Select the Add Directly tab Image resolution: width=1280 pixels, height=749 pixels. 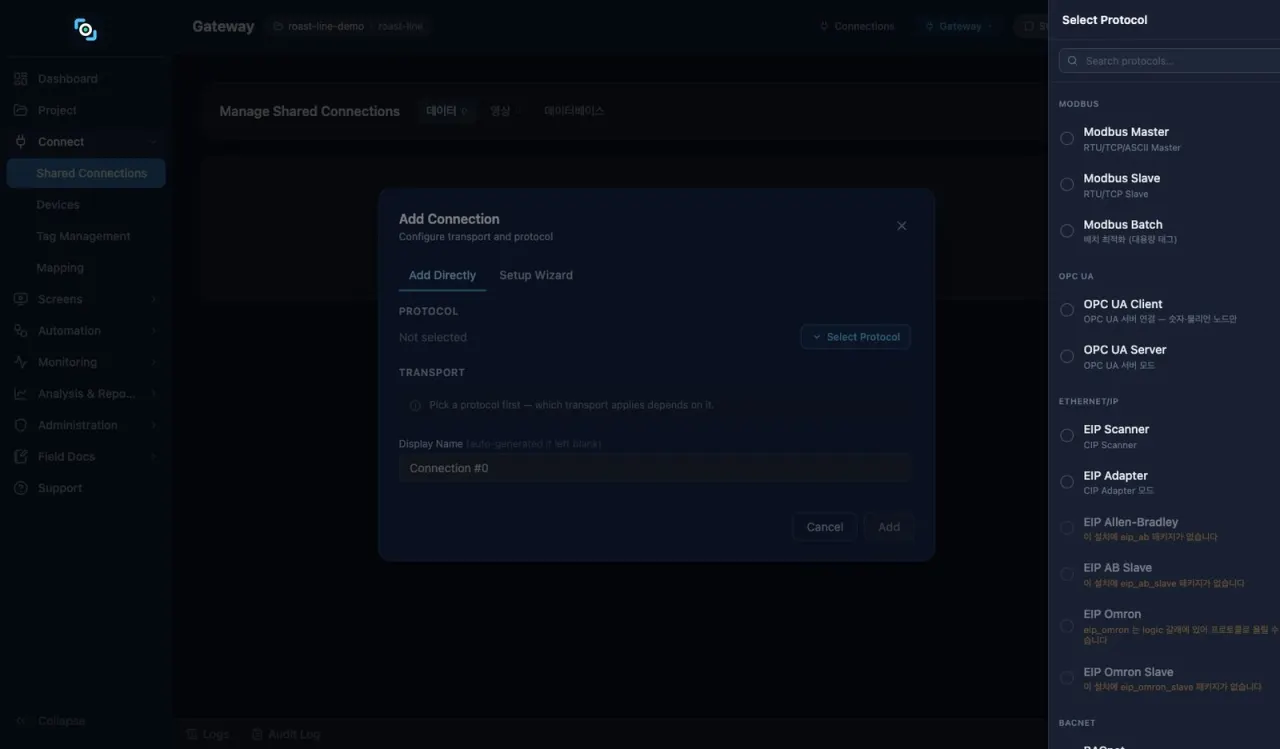coord(442,275)
